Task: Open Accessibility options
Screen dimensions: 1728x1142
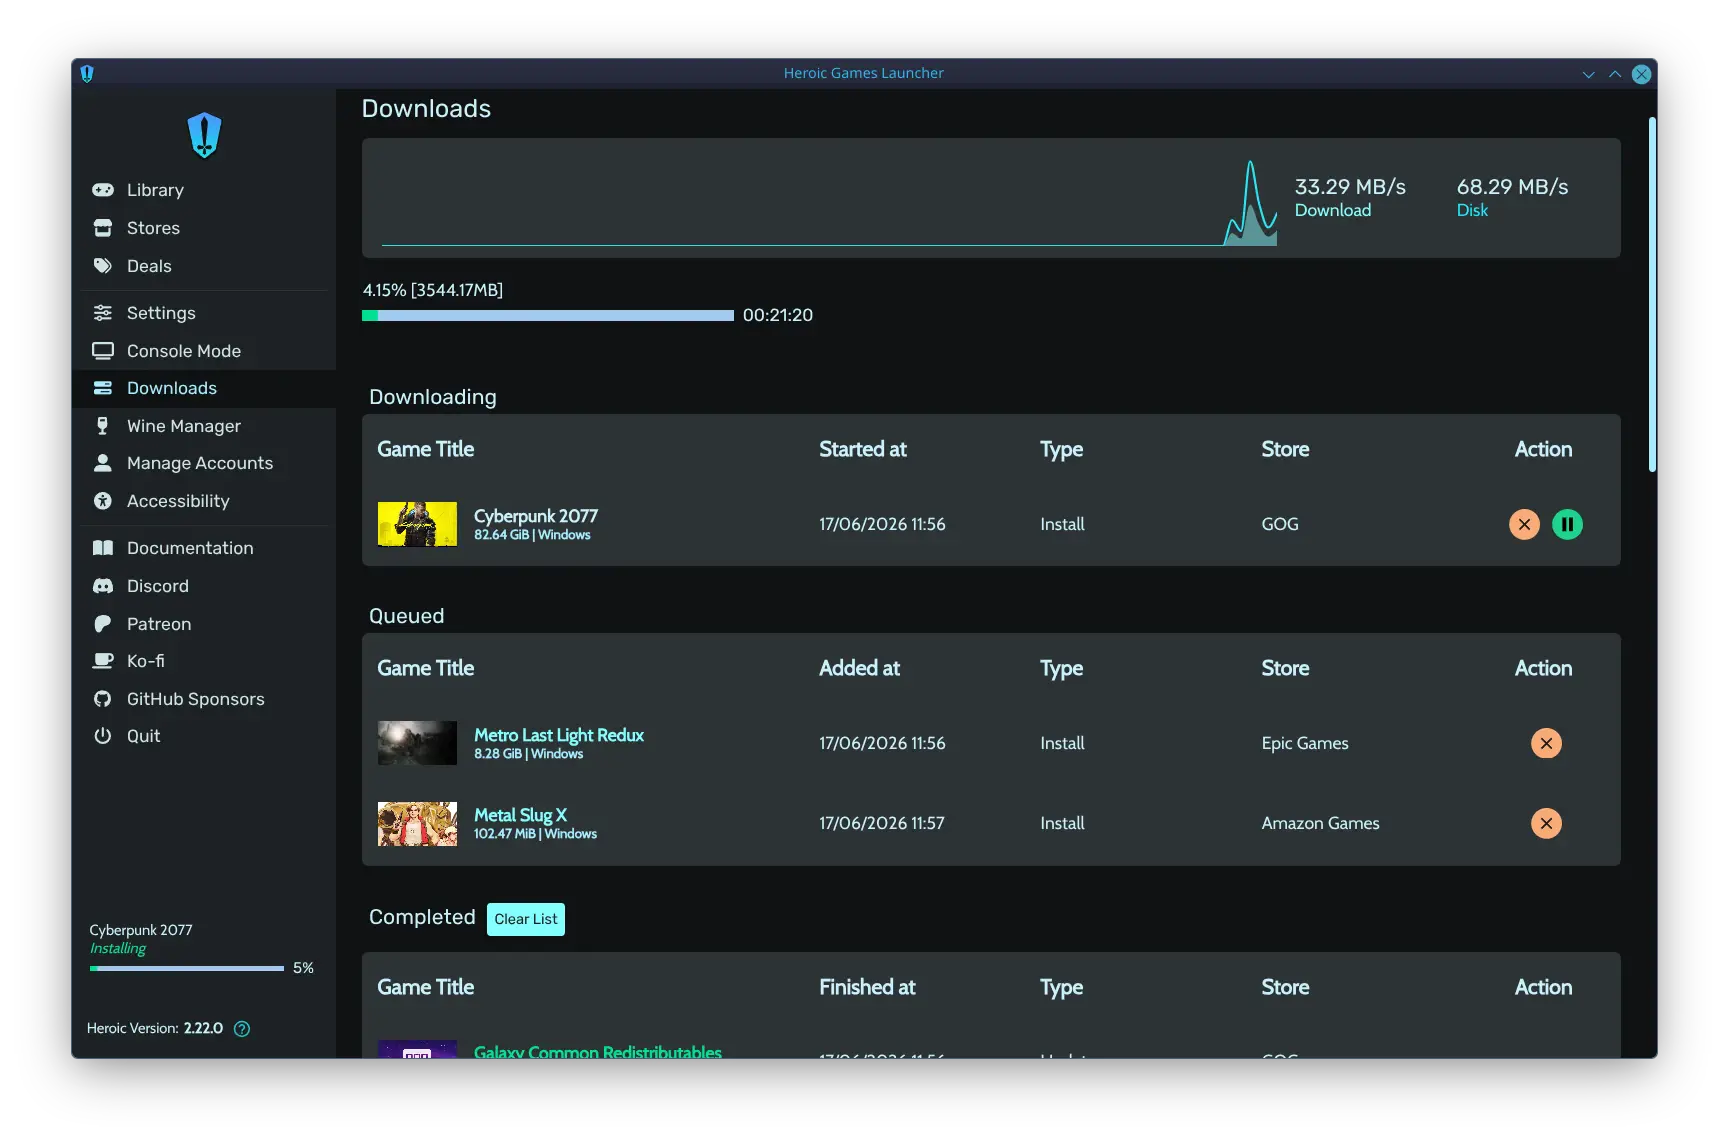Action: click(204, 501)
